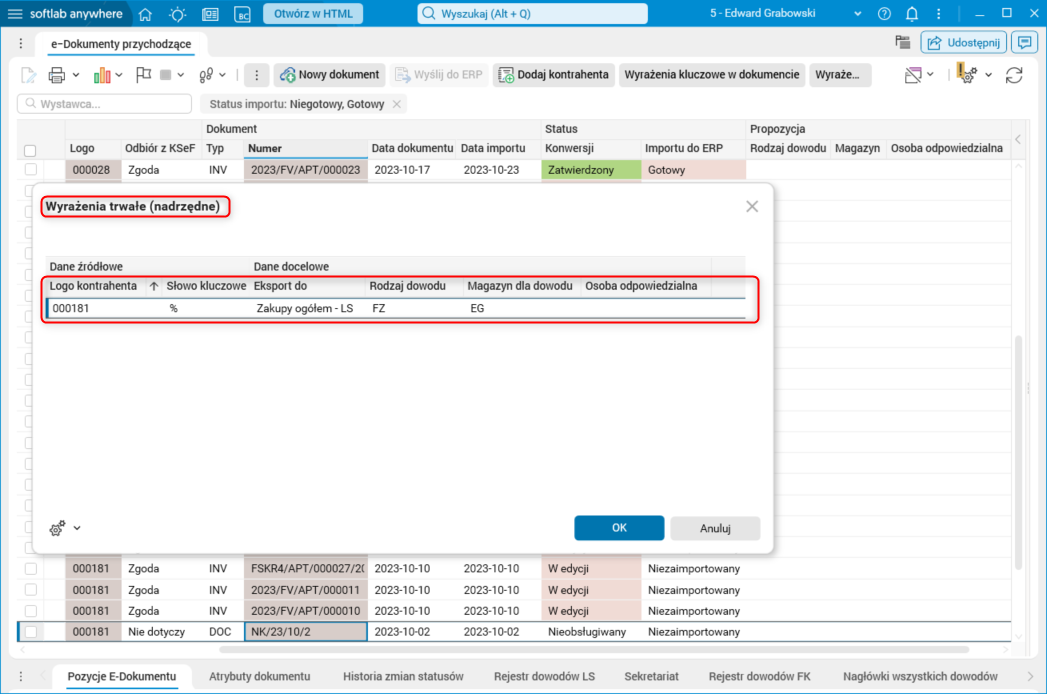Viewport: 1047px width, 694px height.
Task: Expand the dialog gear dropdown arrow
Action: coord(77,528)
